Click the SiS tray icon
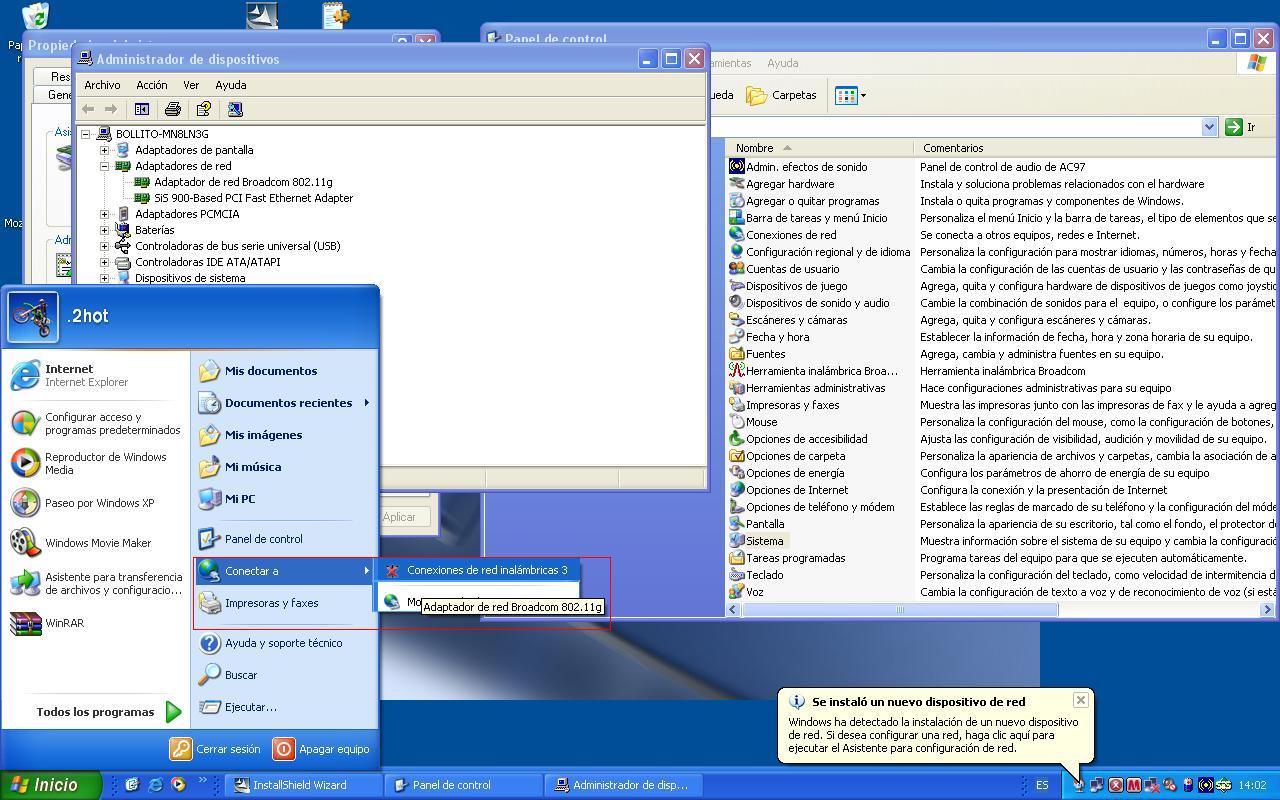 point(1223,785)
